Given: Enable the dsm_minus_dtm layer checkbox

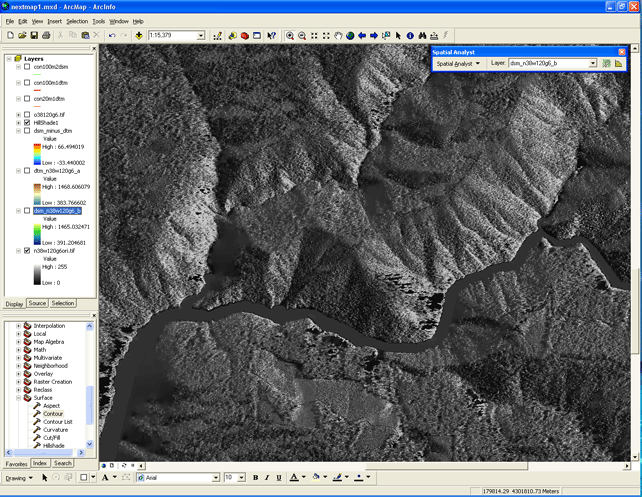Looking at the screenshot, I should point(27,131).
